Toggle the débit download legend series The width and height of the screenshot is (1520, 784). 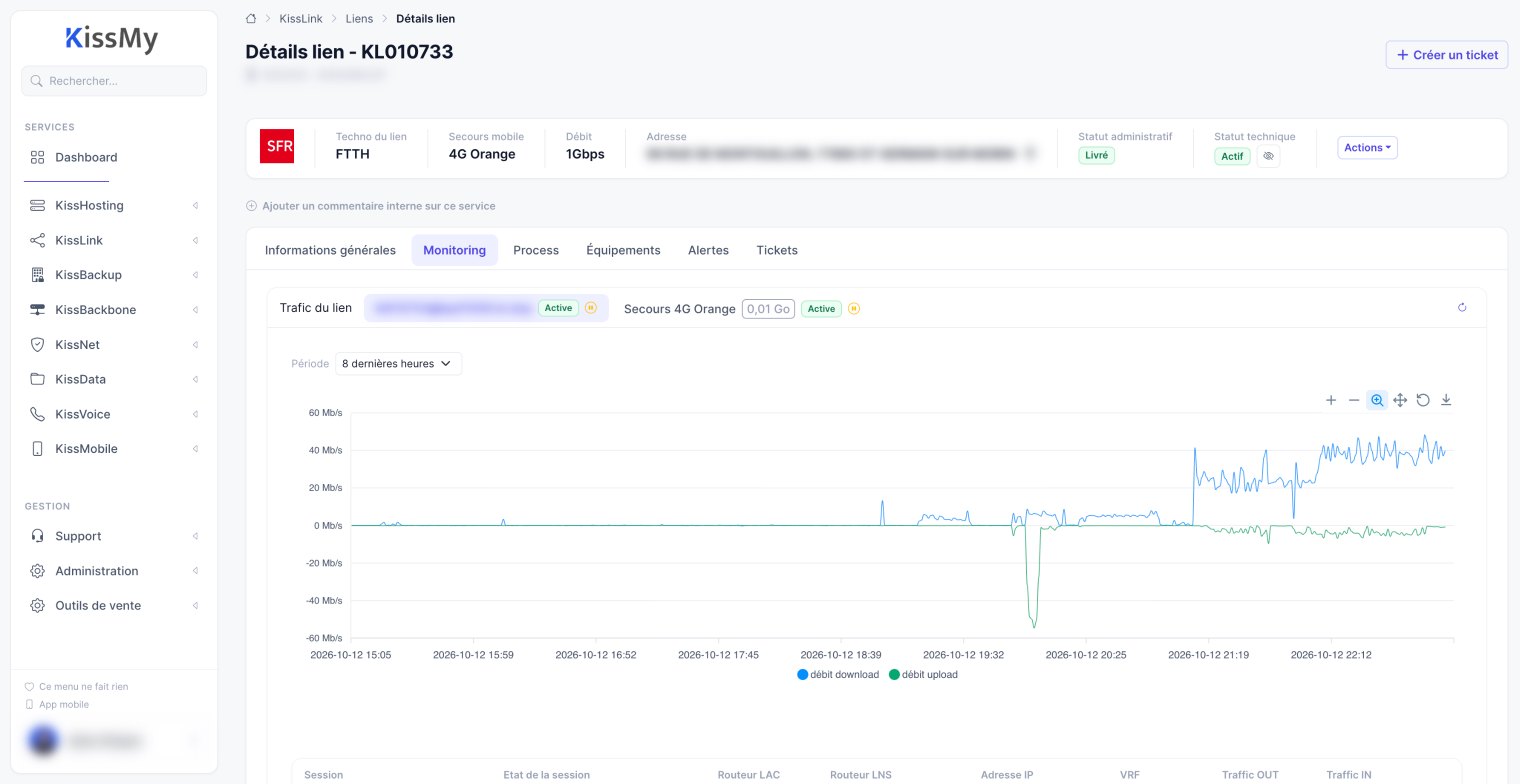(838, 675)
